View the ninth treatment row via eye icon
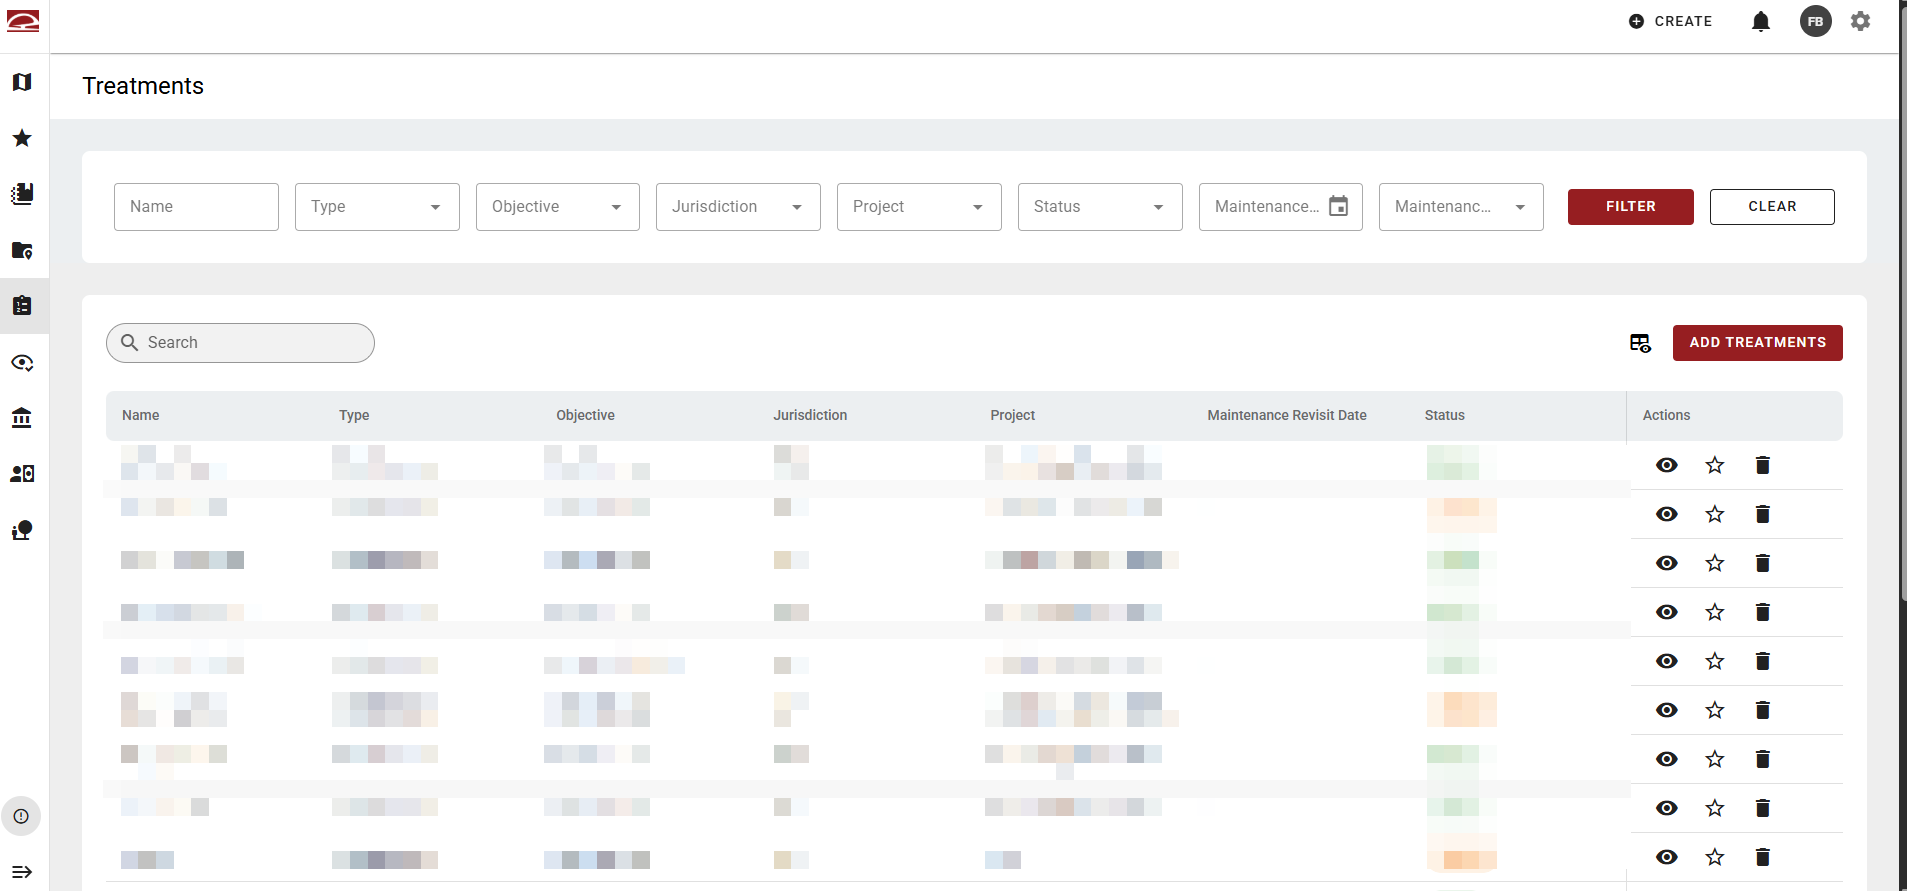Viewport: 1907px width, 891px height. 1667,857
